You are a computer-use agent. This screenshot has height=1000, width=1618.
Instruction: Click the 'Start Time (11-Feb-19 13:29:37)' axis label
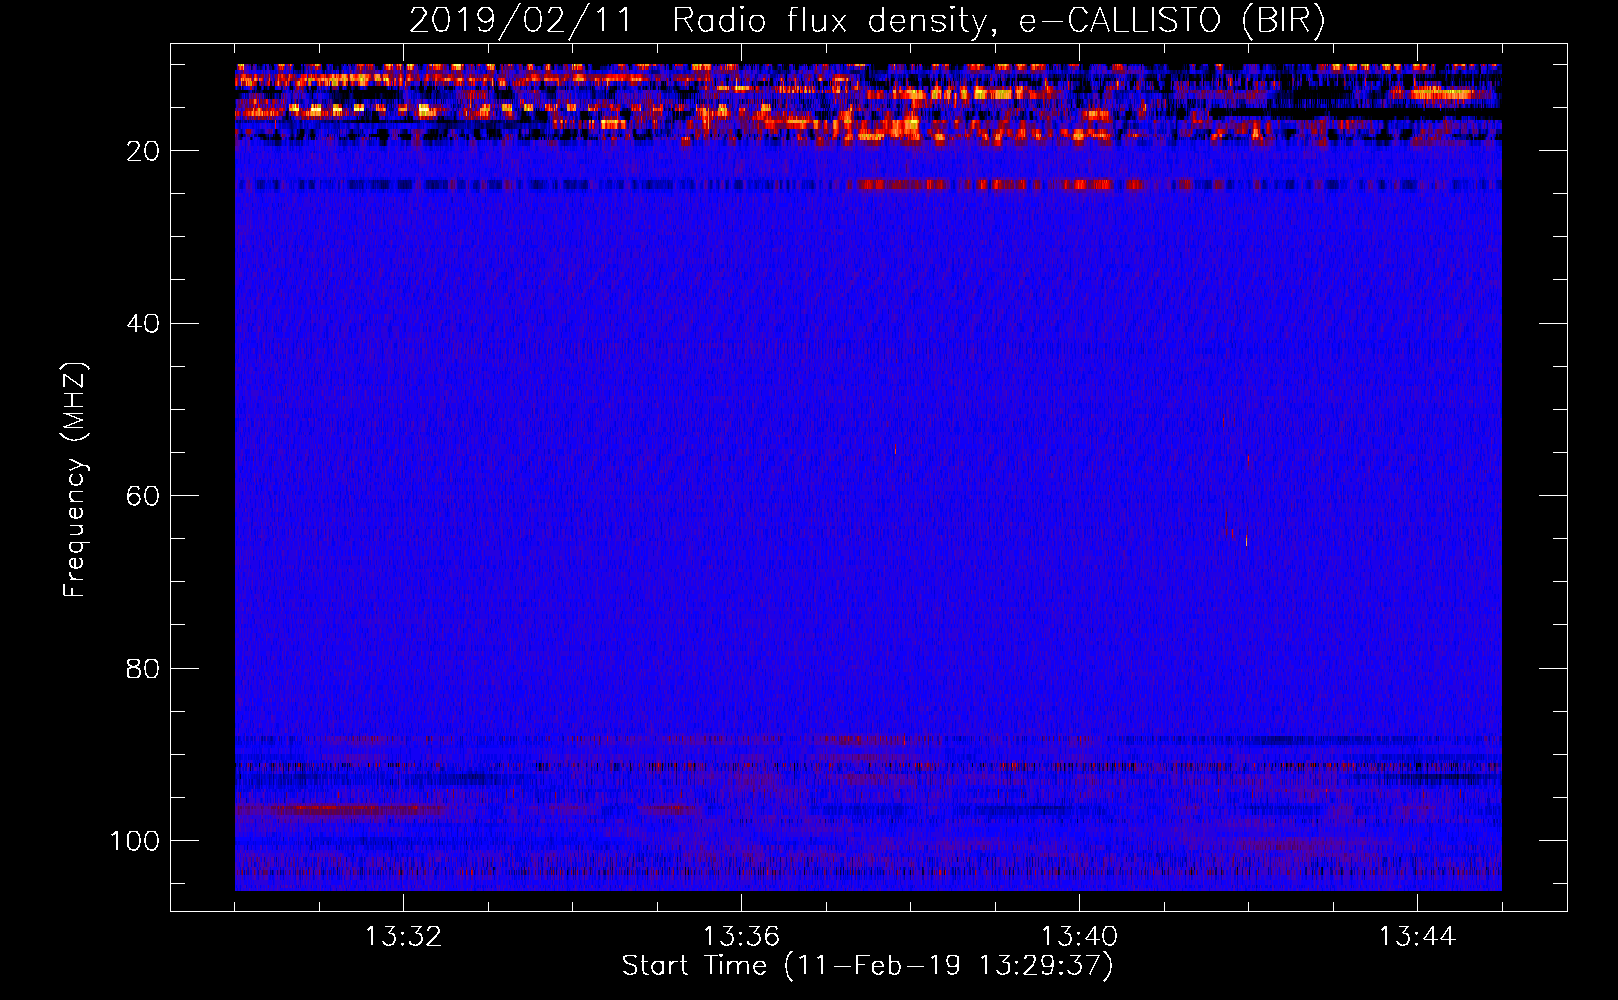click(867, 966)
